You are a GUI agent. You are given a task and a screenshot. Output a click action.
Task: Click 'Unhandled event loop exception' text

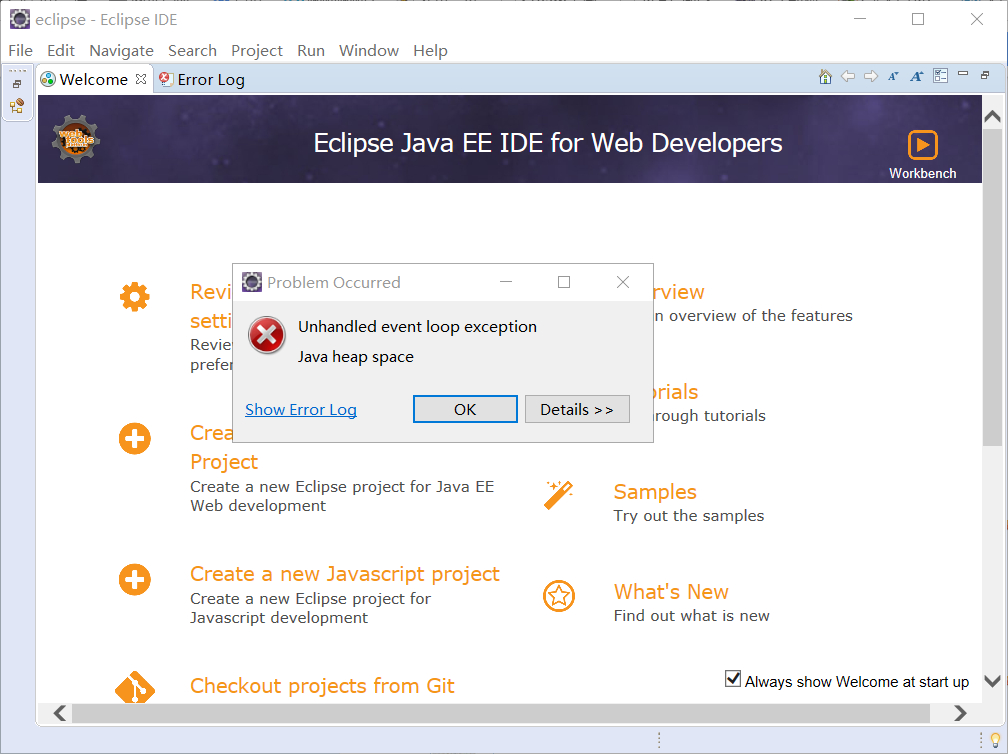417,327
